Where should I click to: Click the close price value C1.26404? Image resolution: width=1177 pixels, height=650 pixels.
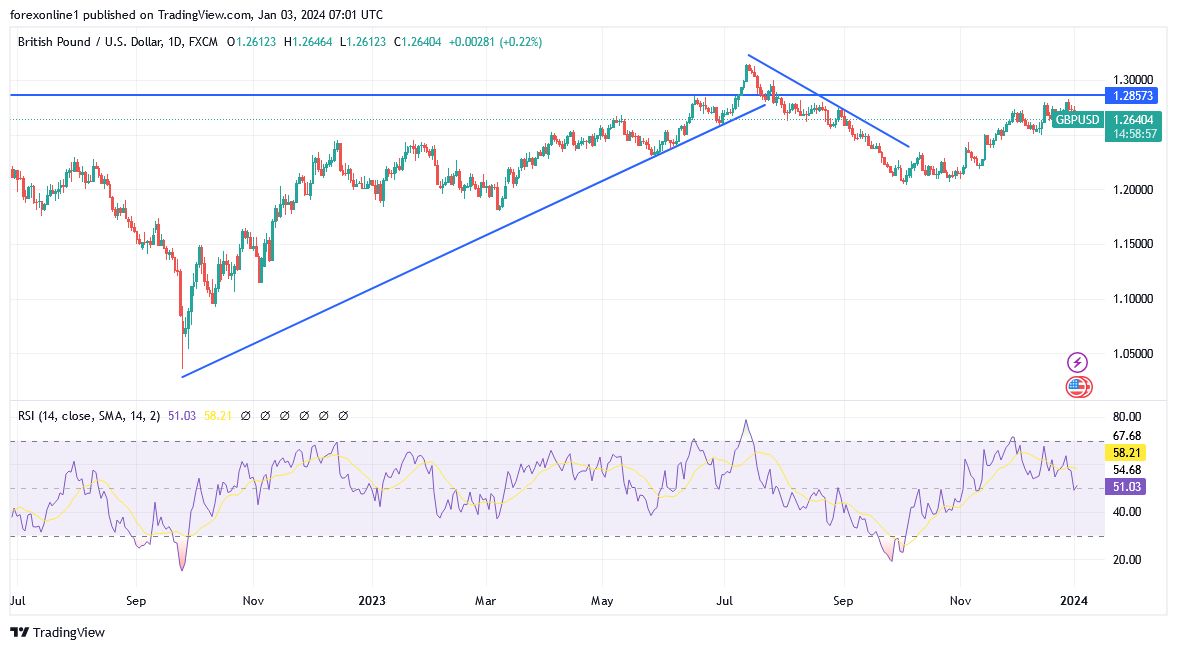tap(417, 42)
